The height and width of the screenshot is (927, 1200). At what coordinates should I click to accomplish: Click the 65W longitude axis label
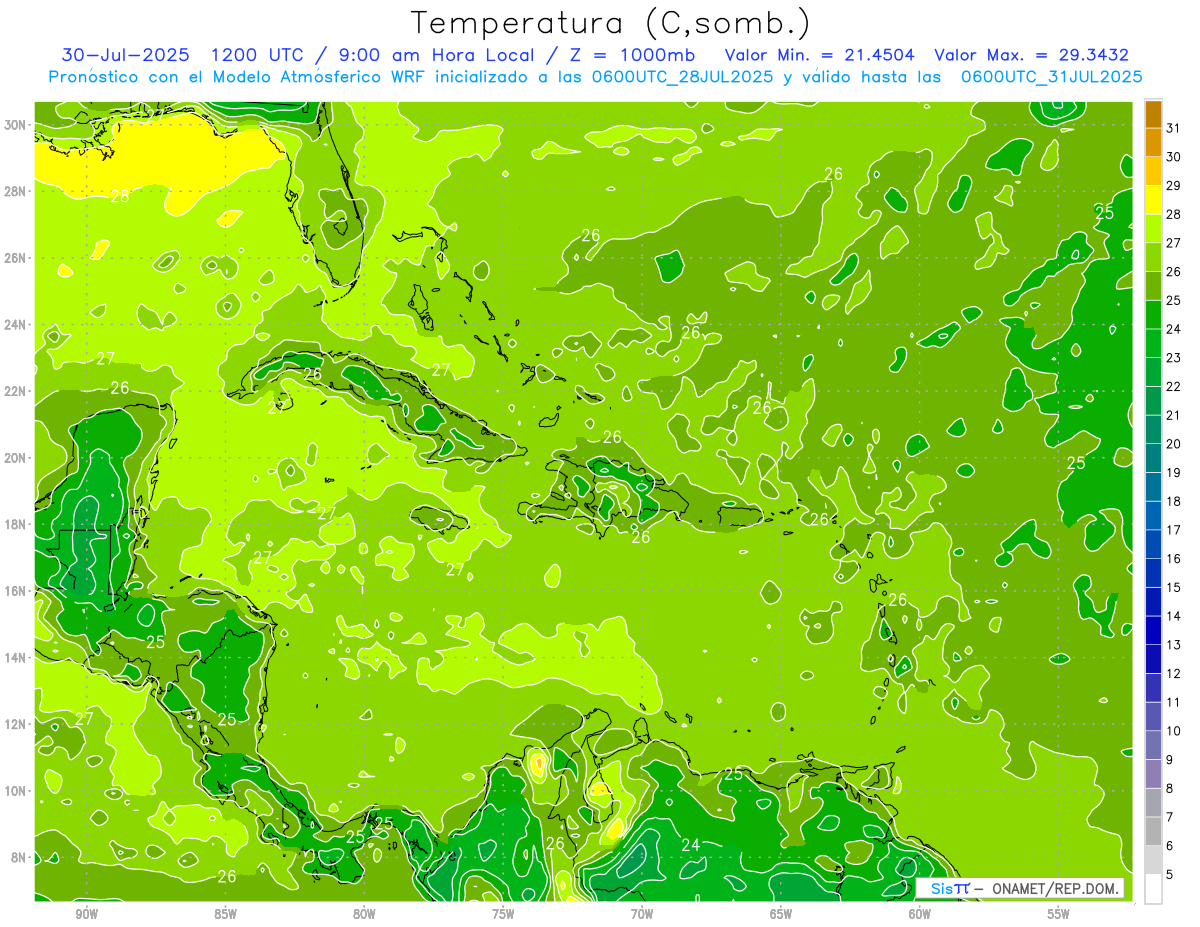point(781,914)
